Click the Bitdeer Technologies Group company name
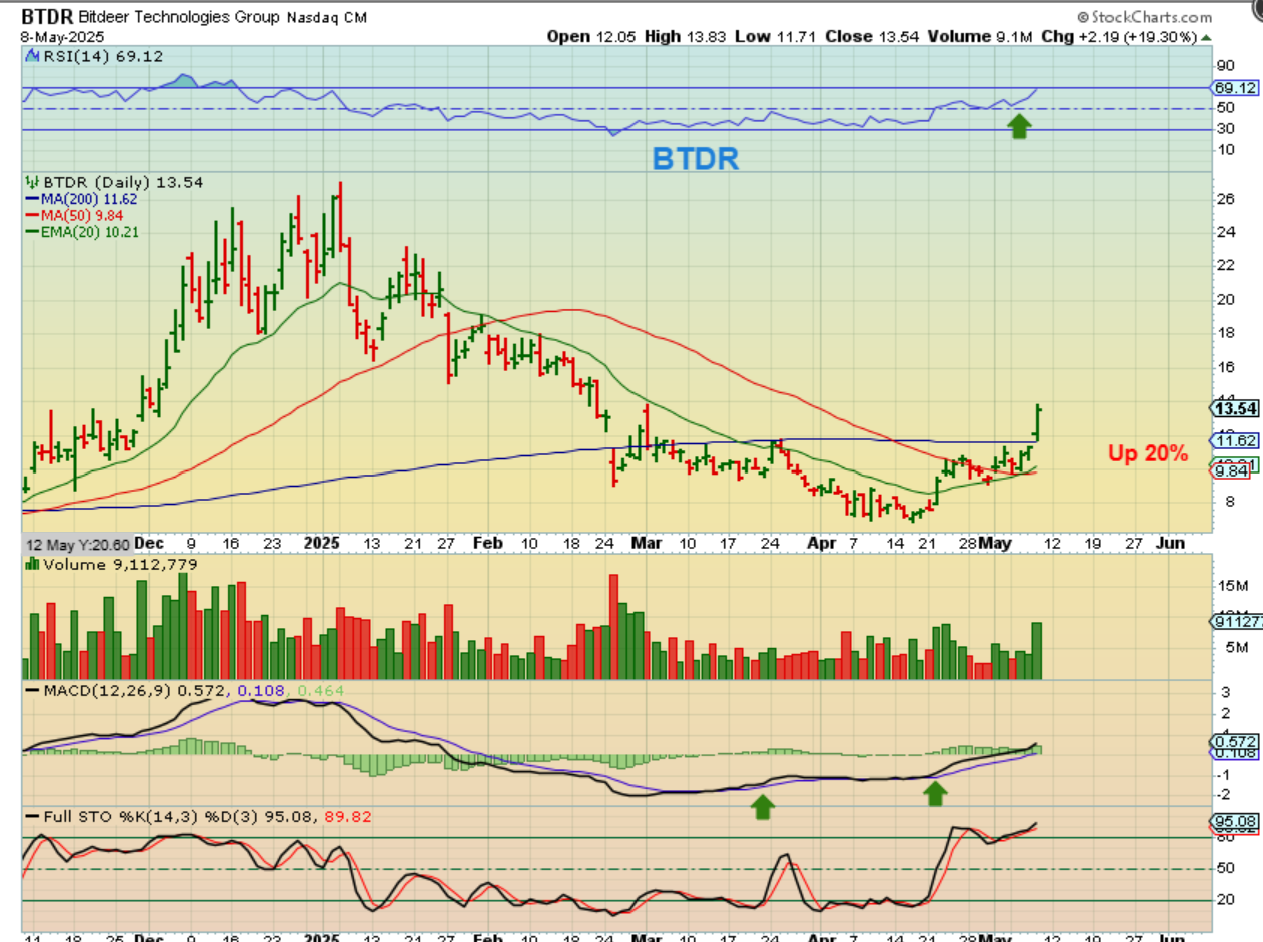The width and height of the screenshot is (1263, 942). coord(180,18)
